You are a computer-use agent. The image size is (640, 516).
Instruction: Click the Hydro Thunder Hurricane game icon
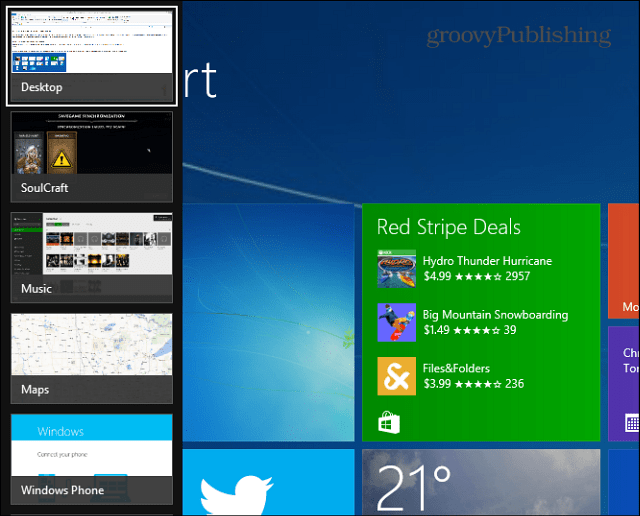pos(396,269)
